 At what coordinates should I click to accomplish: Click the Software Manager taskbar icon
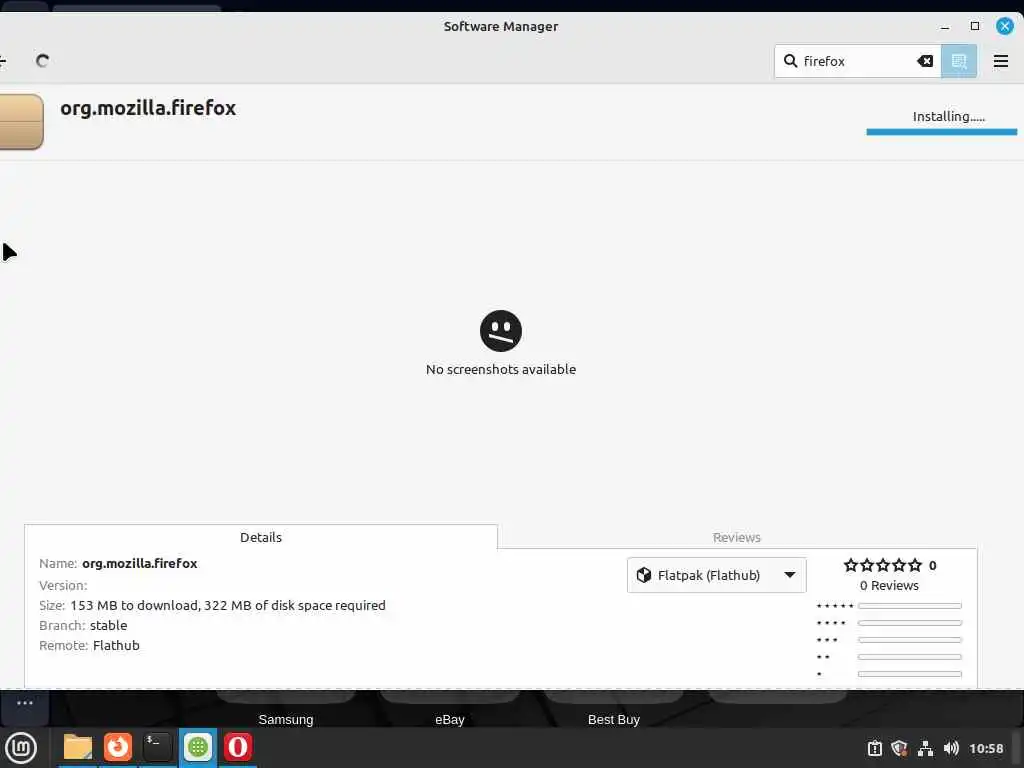198,748
